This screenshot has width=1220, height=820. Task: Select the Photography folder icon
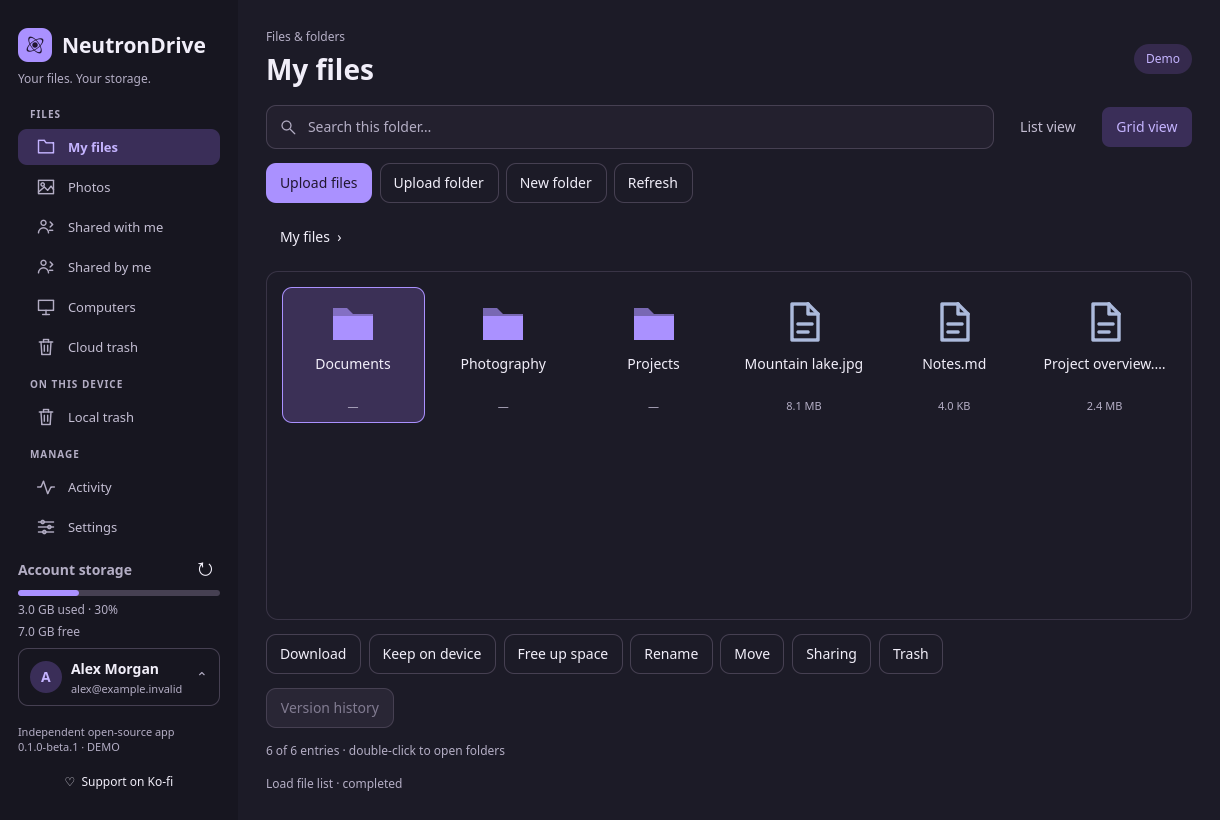click(x=503, y=323)
